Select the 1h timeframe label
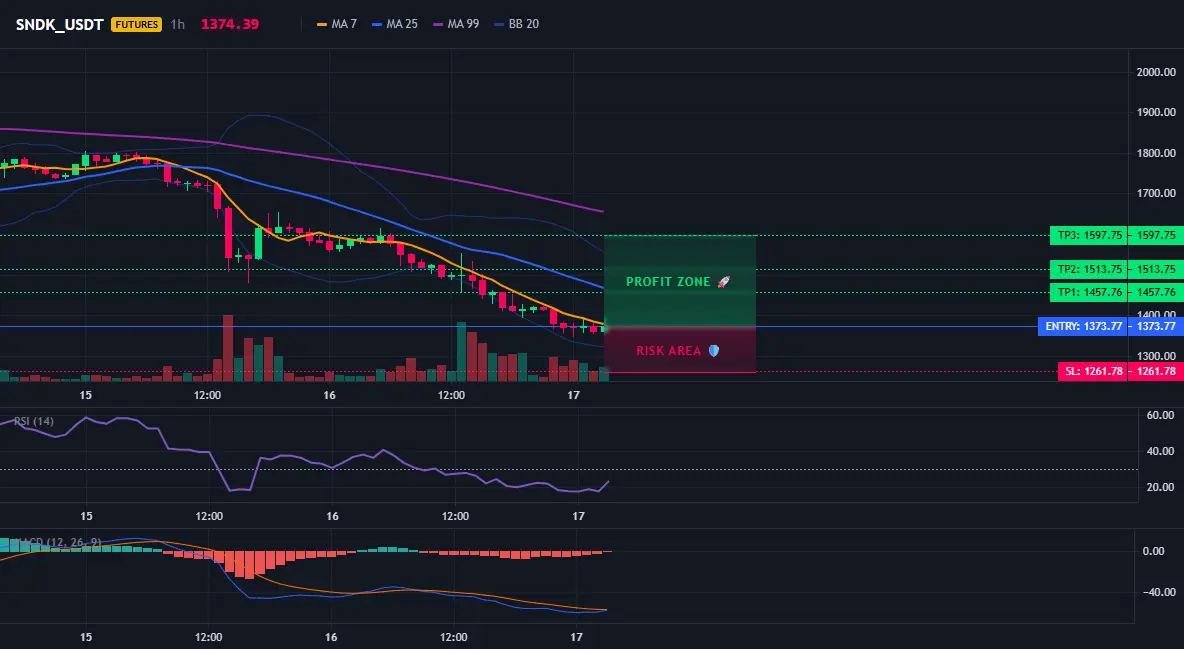 pyautogui.click(x=177, y=24)
